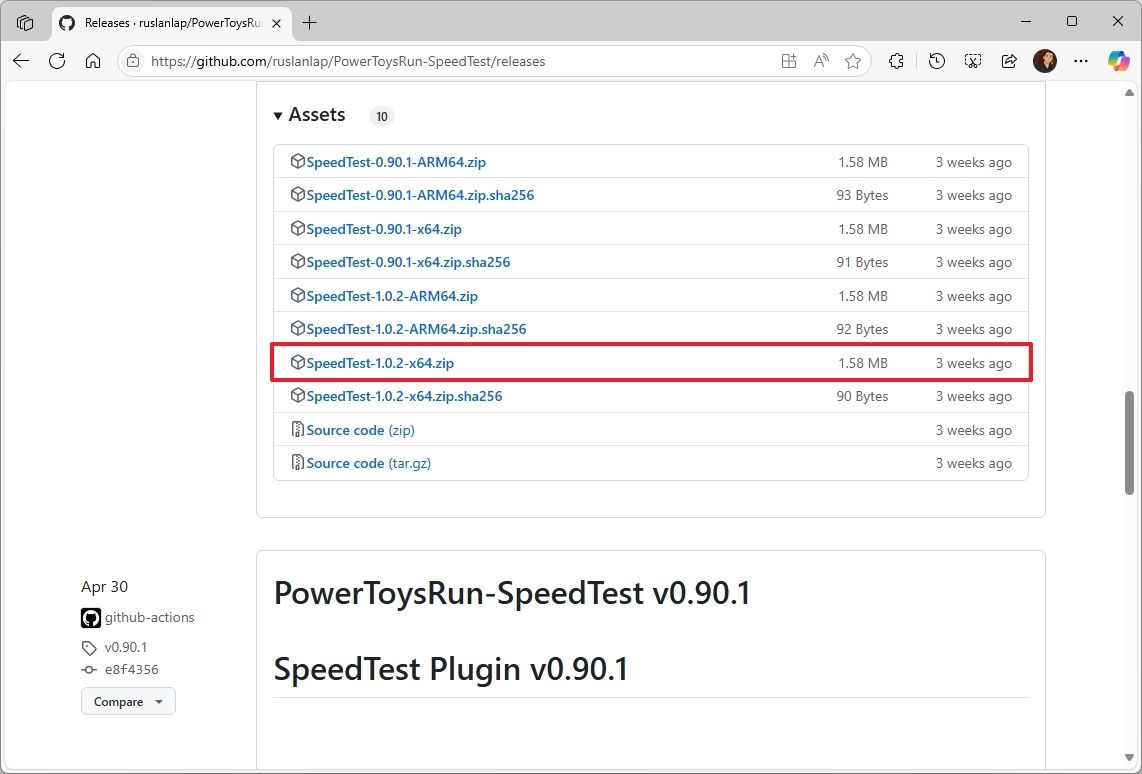Viewport: 1142px width, 774px height.
Task: Click the Read aloud icon
Action: 821,61
